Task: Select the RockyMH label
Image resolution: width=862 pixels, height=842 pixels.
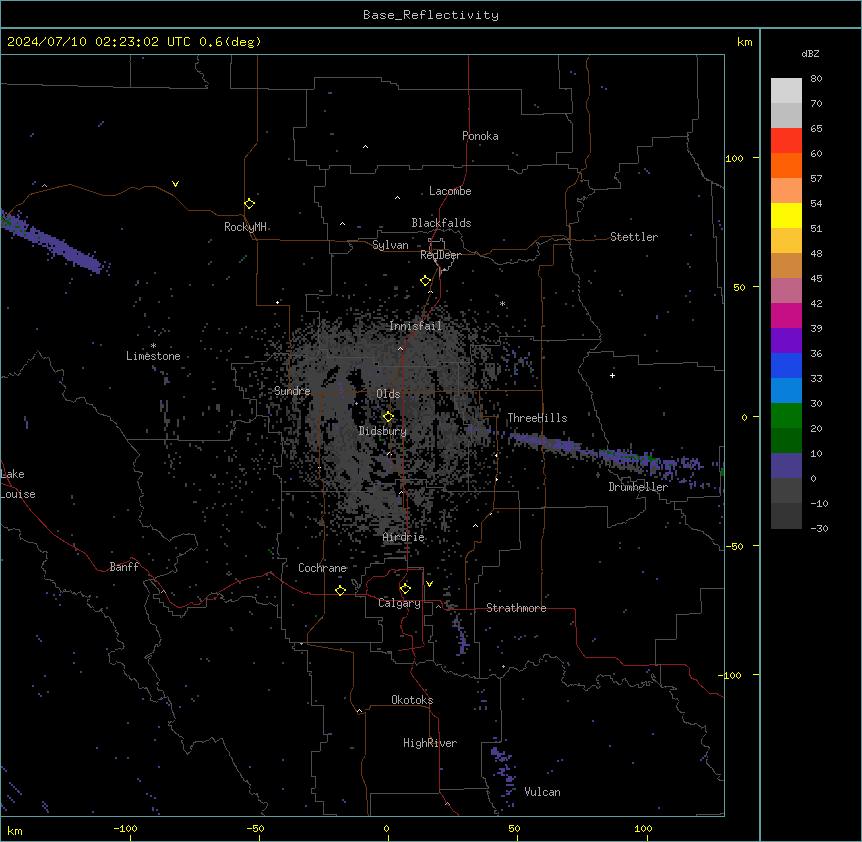Action: click(x=245, y=226)
